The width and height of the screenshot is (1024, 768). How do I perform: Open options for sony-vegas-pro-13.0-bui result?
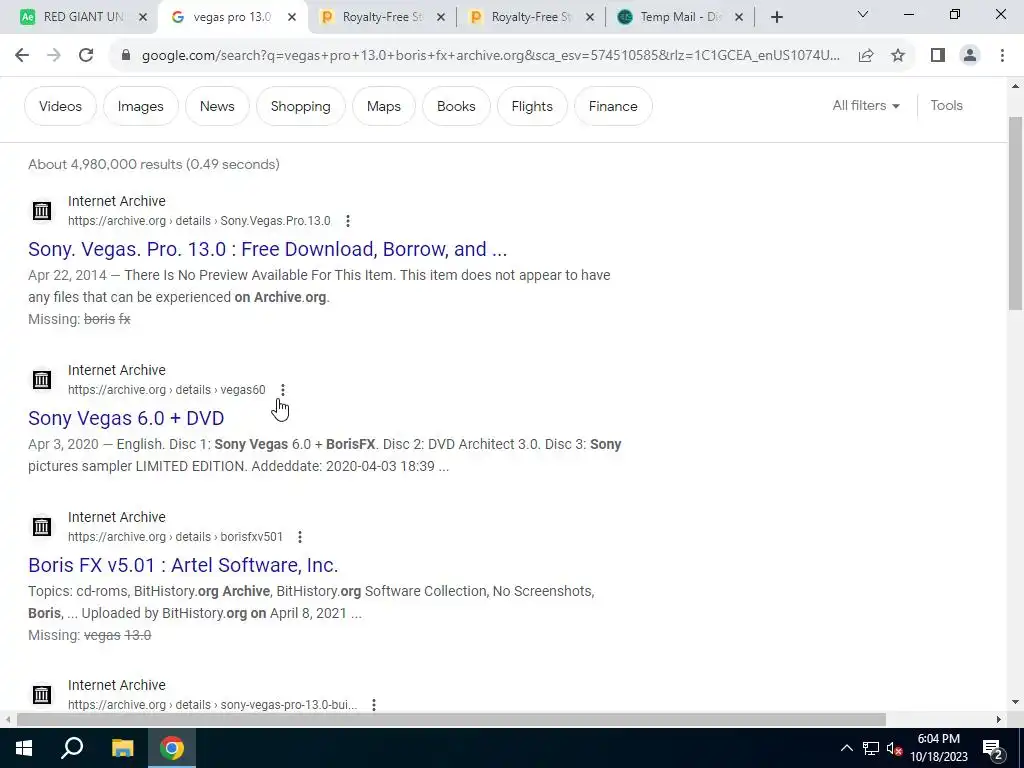374,705
